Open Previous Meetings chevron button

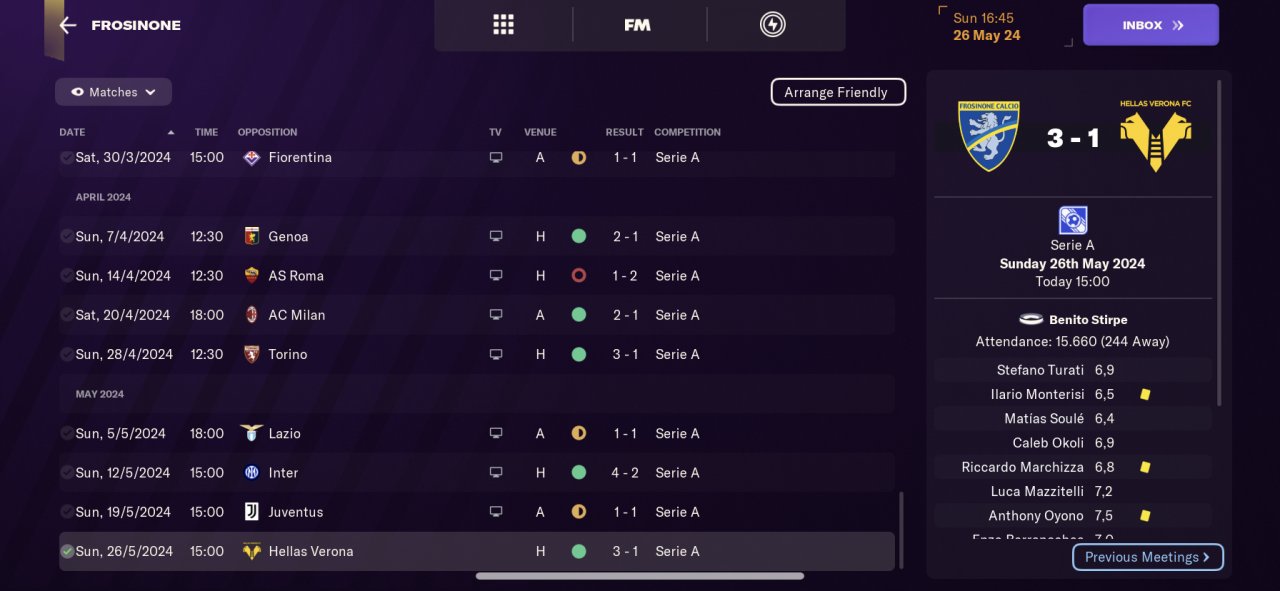tap(1147, 557)
